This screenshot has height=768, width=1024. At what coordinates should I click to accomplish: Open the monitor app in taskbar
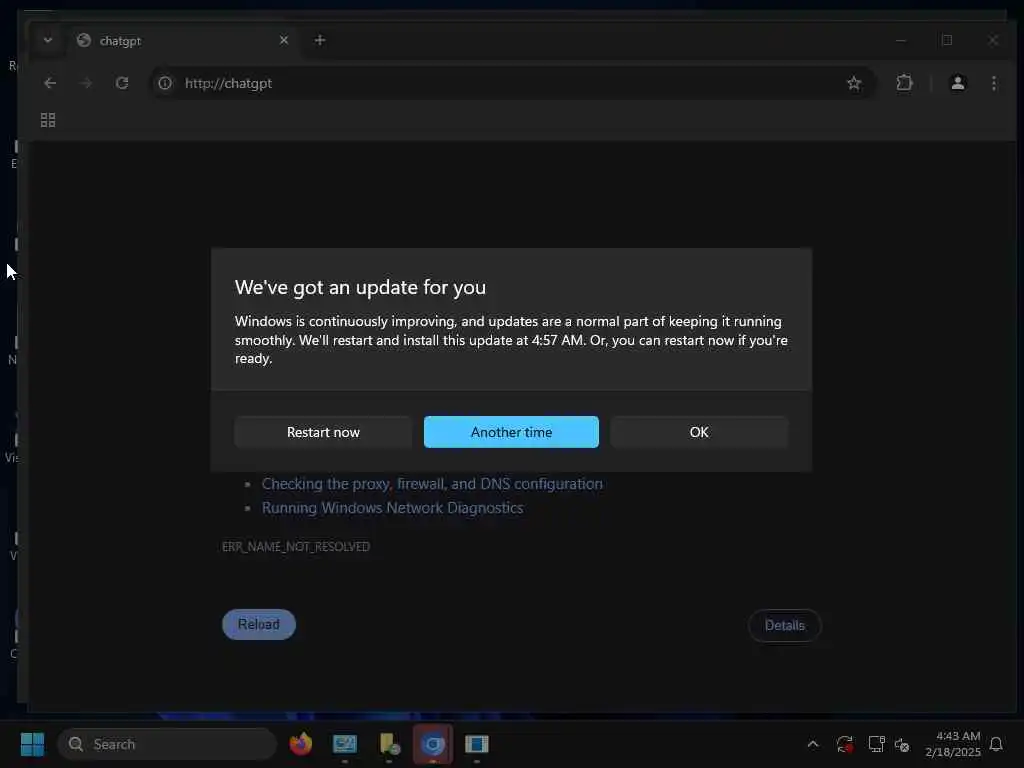(x=345, y=744)
